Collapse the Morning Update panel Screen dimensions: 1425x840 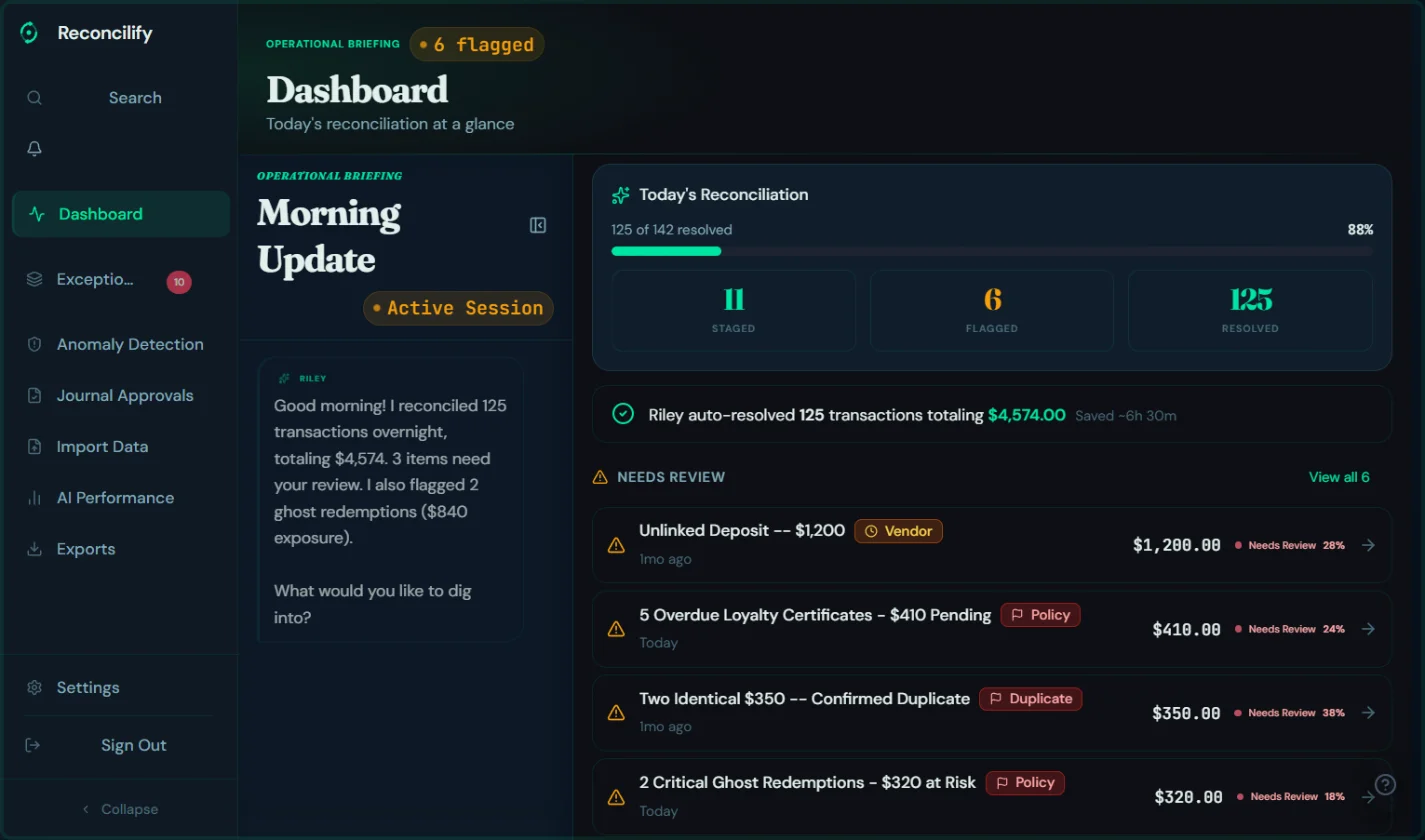tap(538, 225)
